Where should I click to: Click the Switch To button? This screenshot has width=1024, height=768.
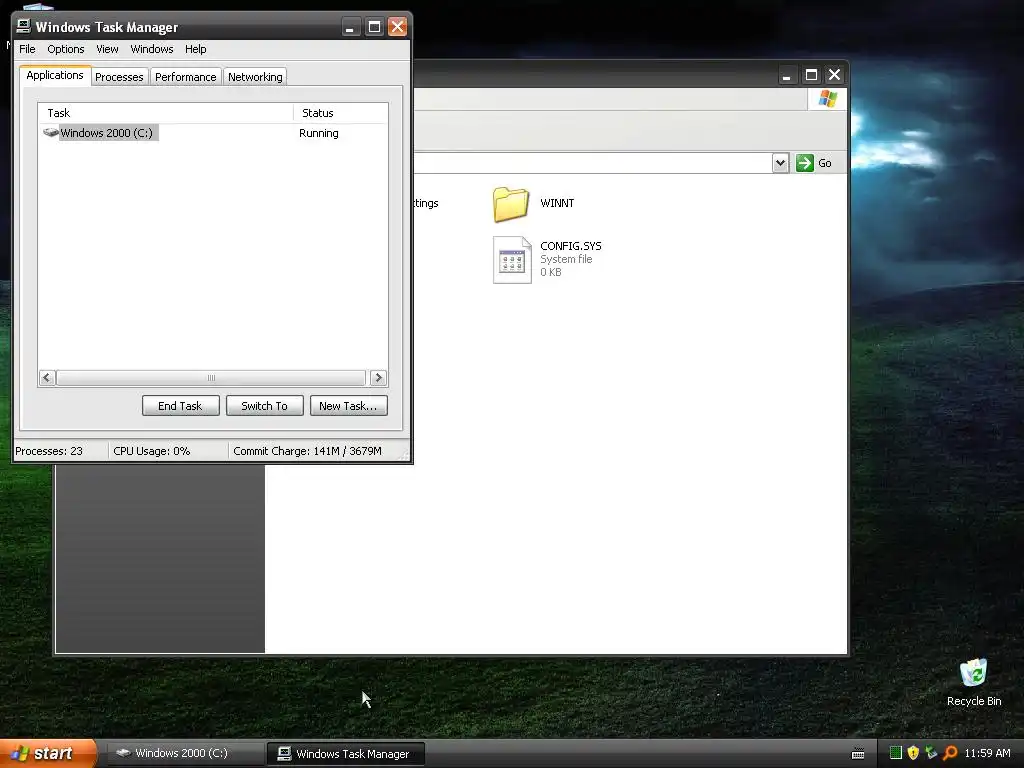[264, 406]
